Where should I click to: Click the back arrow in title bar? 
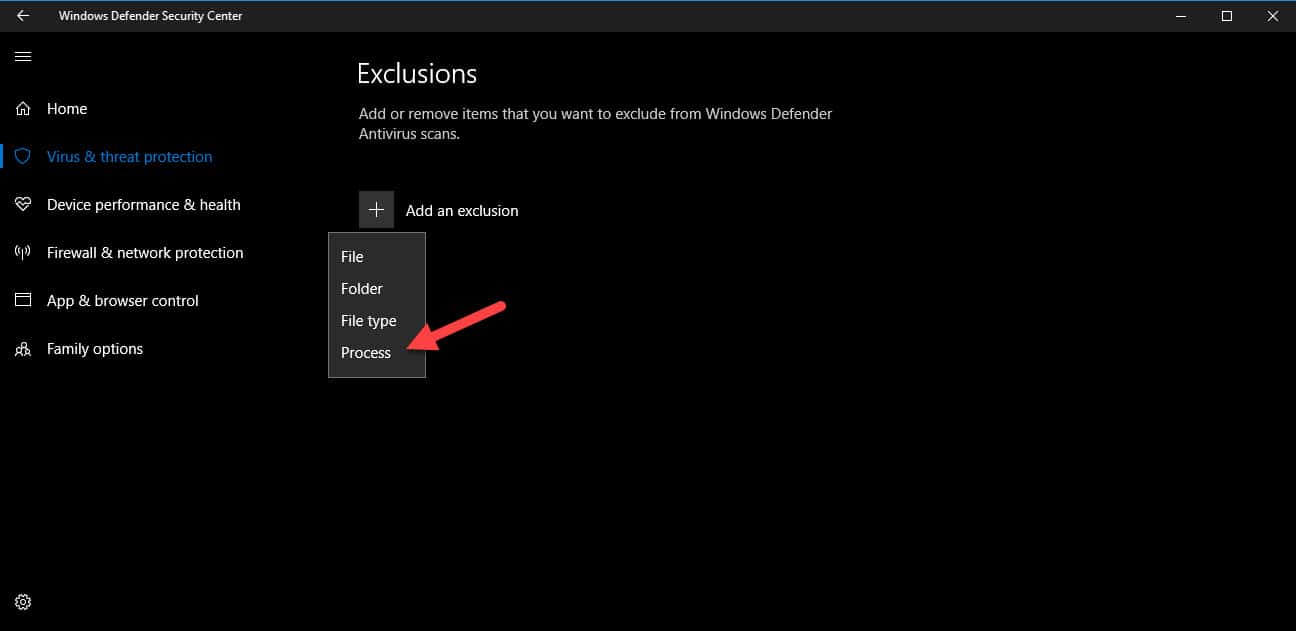point(23,16)
